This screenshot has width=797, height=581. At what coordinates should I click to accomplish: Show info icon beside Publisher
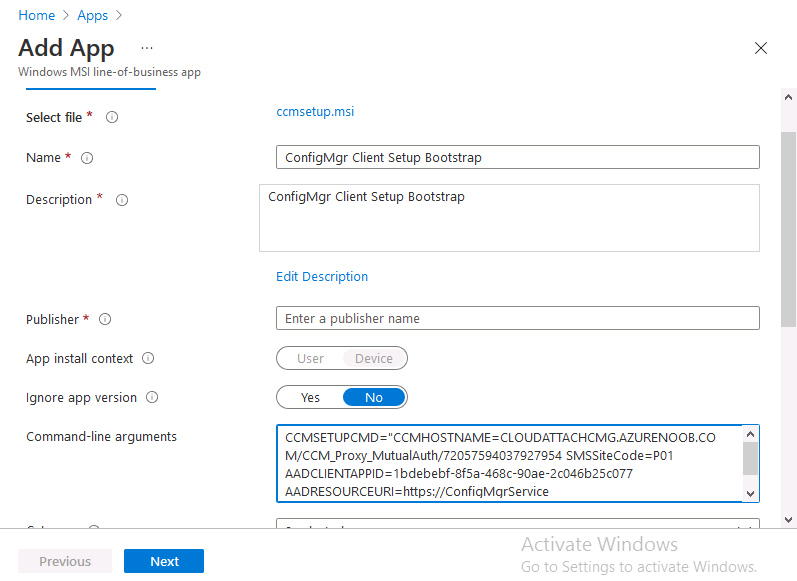[105, 319]
